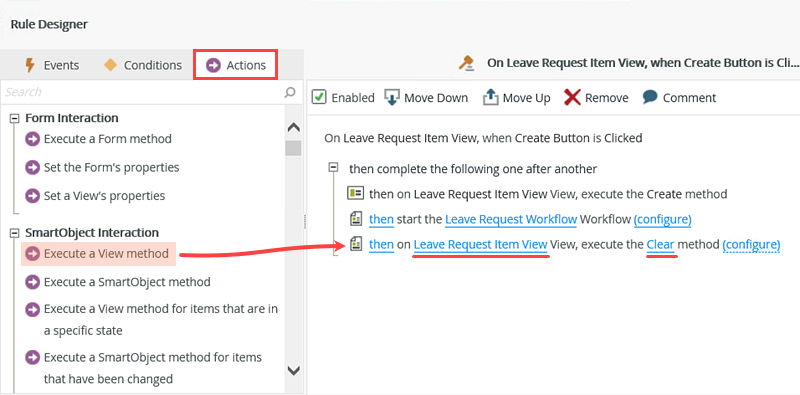
Task: Click the Comment speech bubble icon
Action: tap(650, 96)
